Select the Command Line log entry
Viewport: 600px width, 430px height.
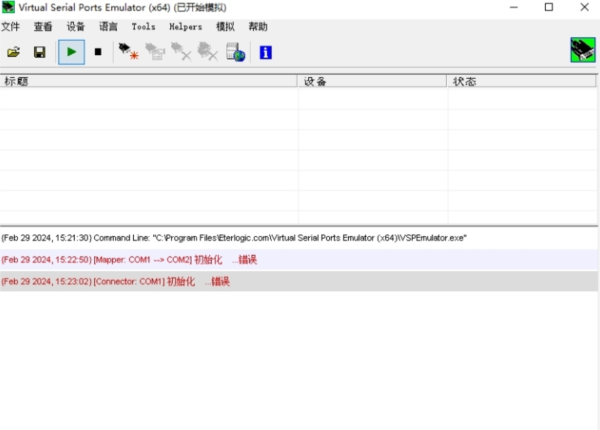tap(299, 238)
